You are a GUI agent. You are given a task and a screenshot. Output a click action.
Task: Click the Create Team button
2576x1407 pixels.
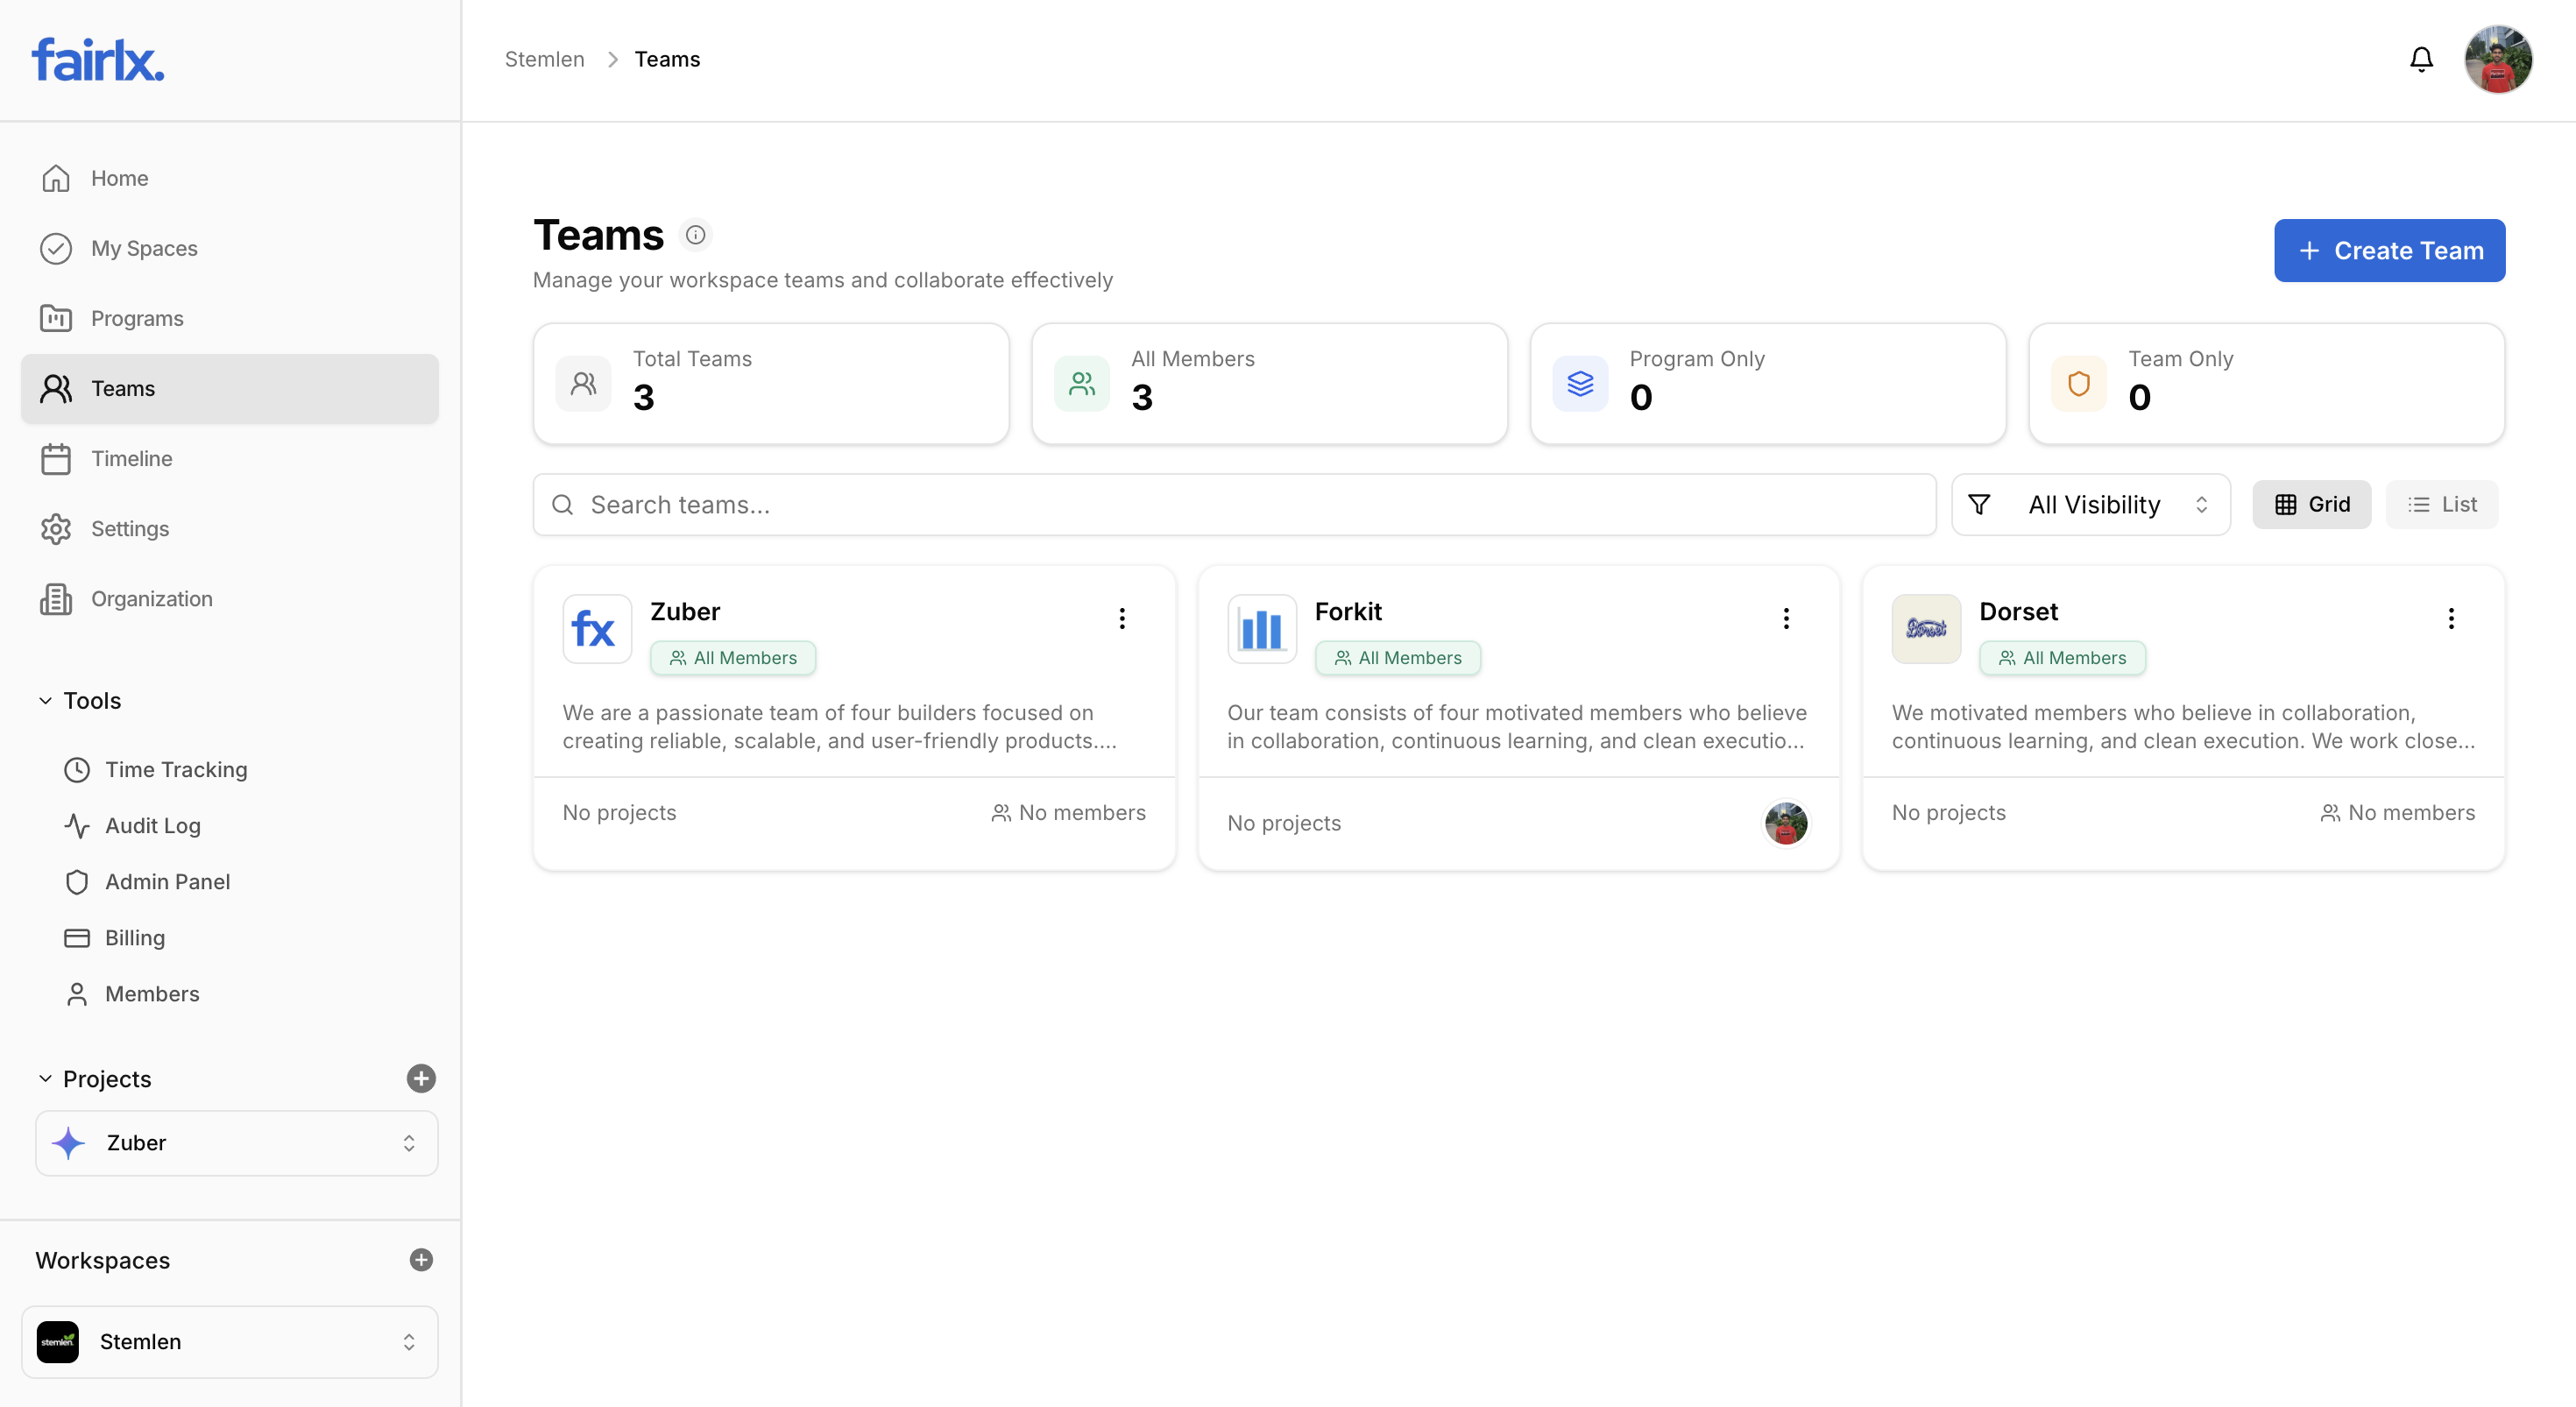click(x=2389, y=250)
